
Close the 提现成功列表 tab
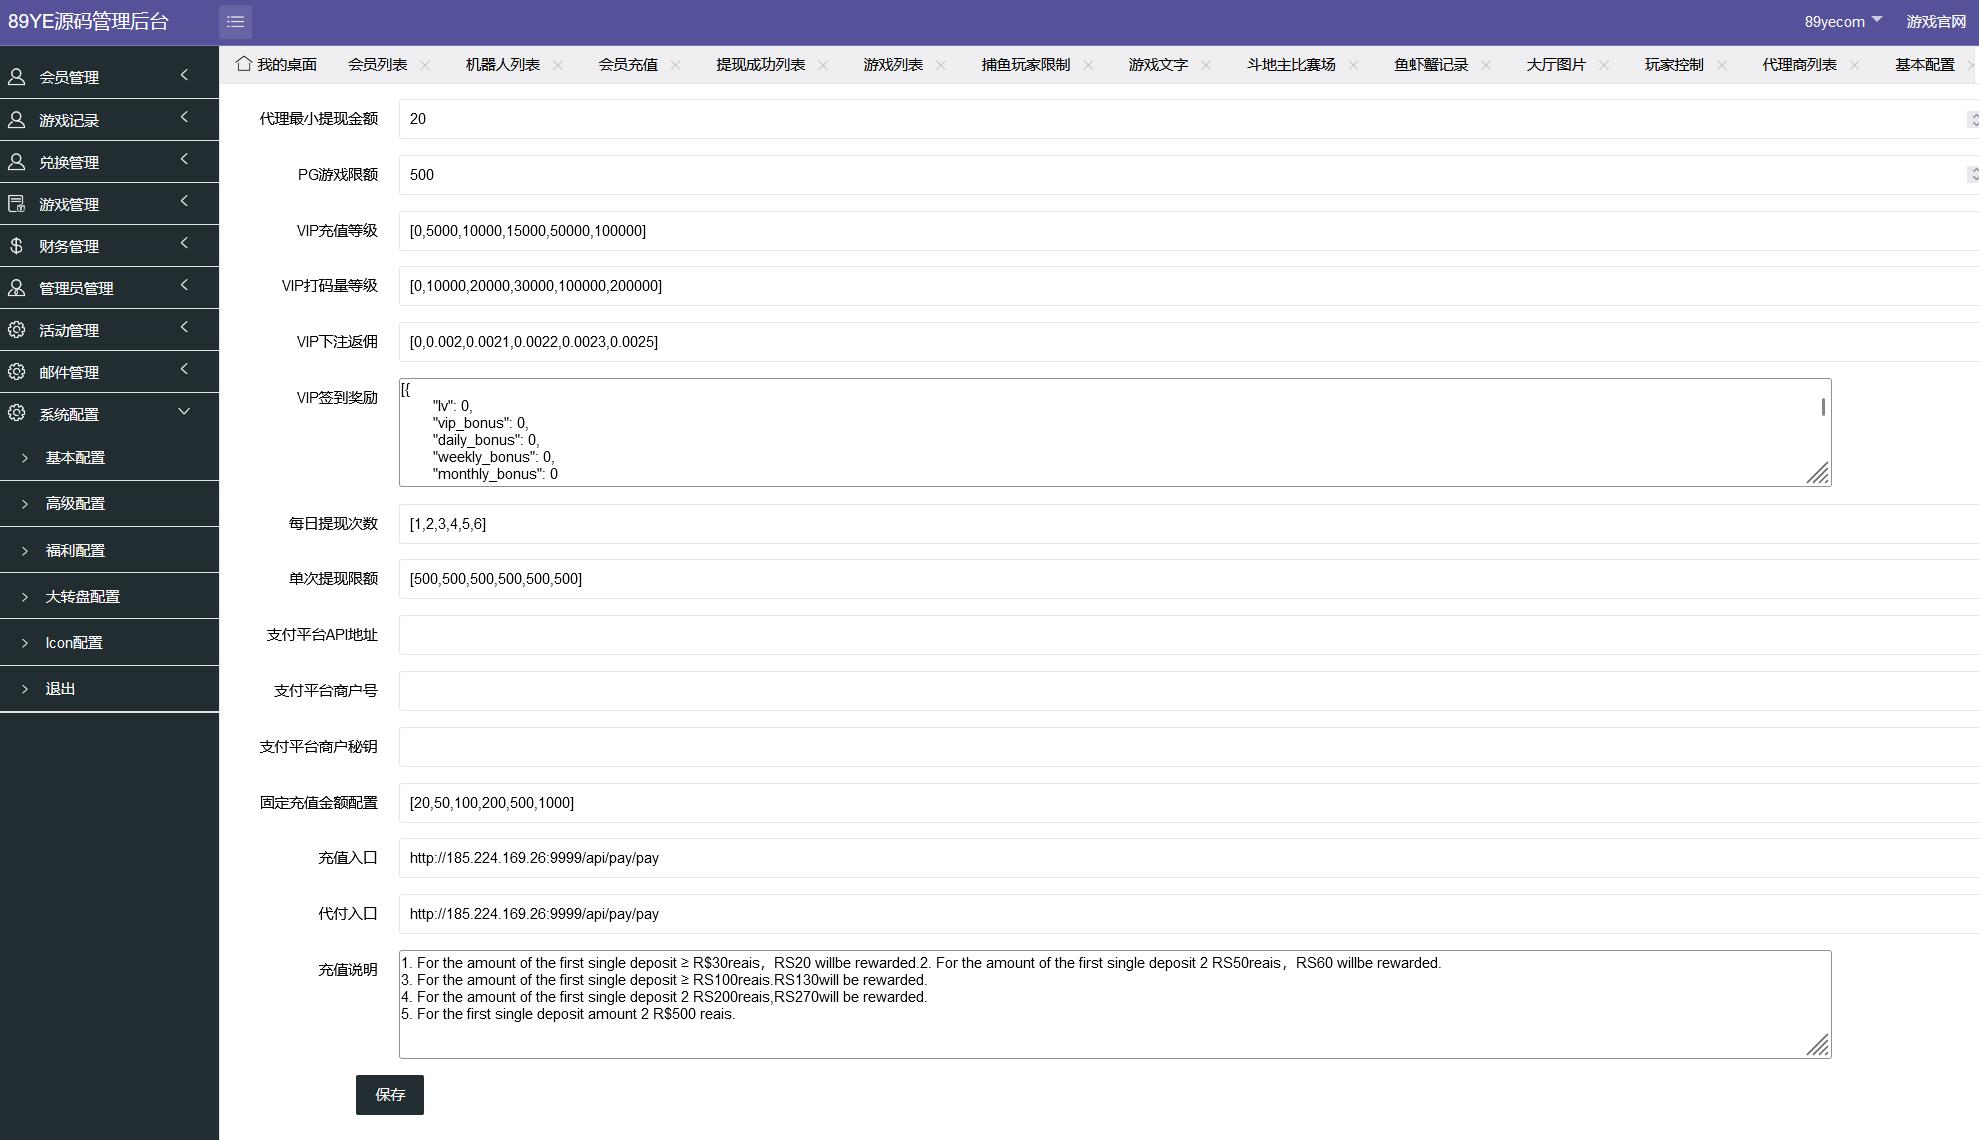[823, 65]
